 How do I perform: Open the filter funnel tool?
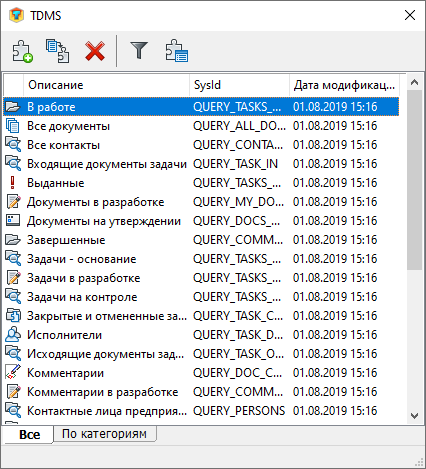[139, 50]
